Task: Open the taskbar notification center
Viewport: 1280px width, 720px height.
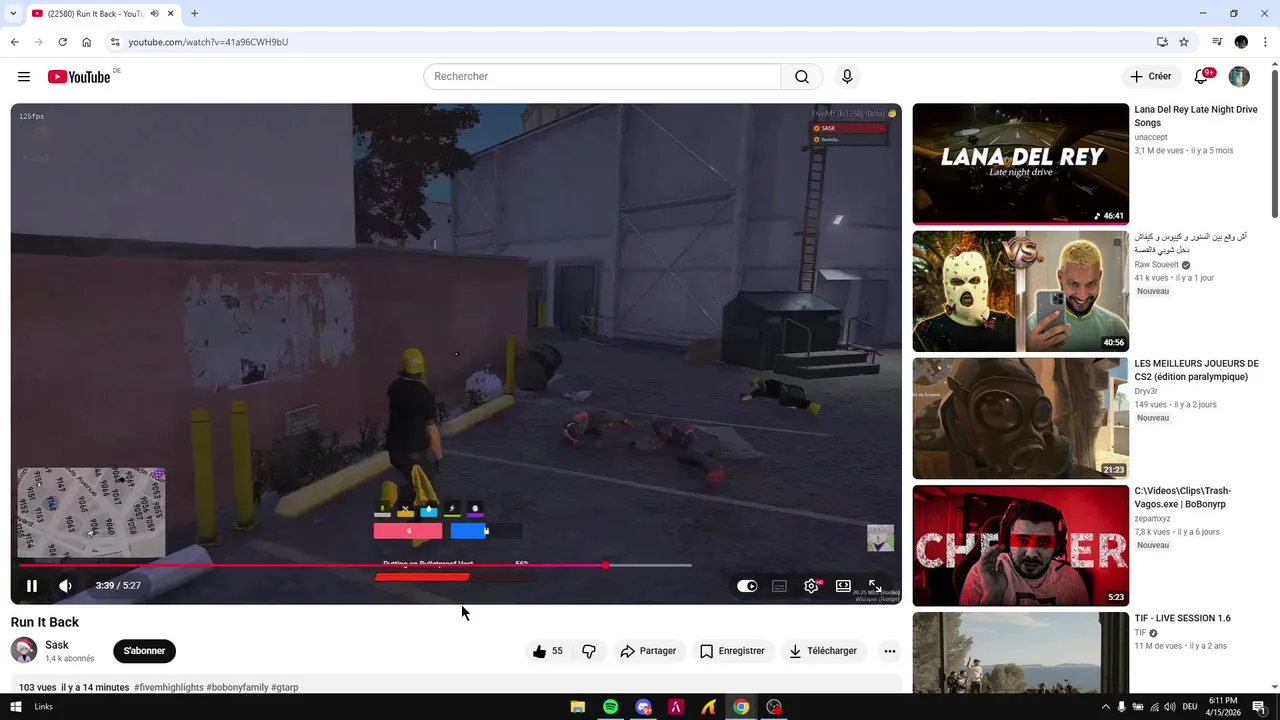Action: (1260, 707)
